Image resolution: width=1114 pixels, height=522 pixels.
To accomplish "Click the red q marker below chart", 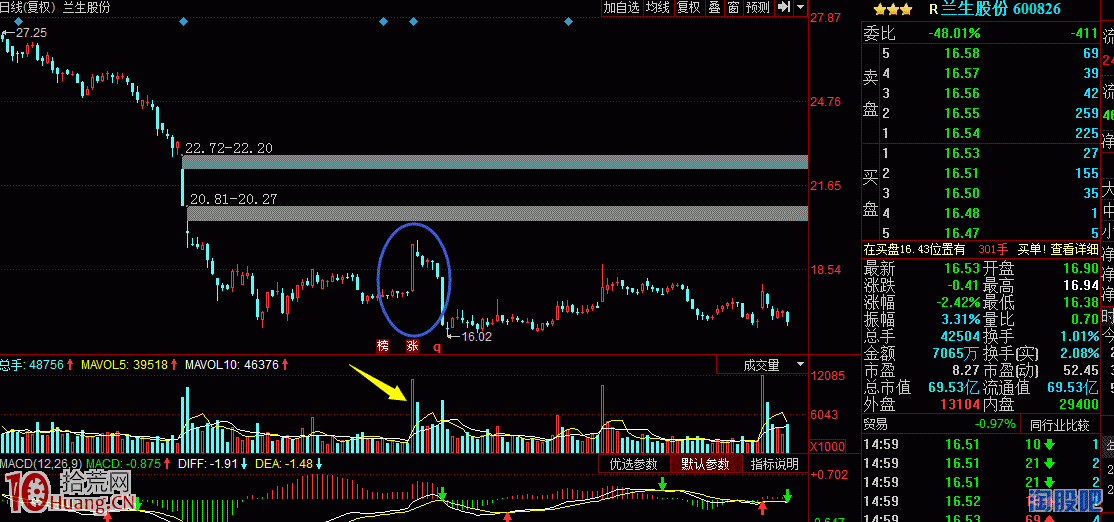I will 437,347.
